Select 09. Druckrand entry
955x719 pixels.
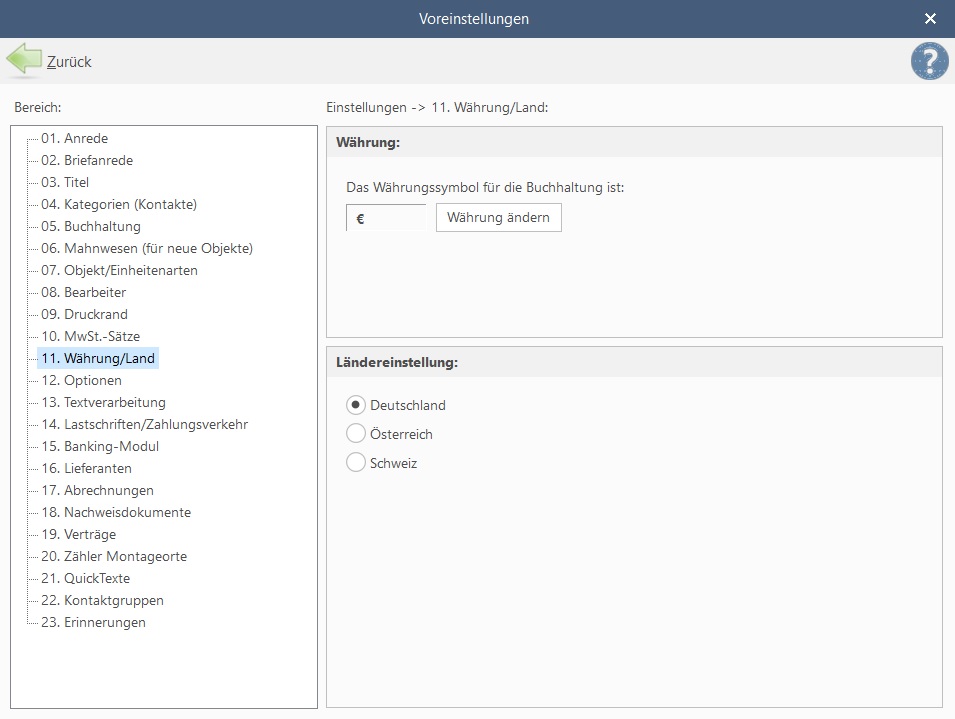pos(85,314)
